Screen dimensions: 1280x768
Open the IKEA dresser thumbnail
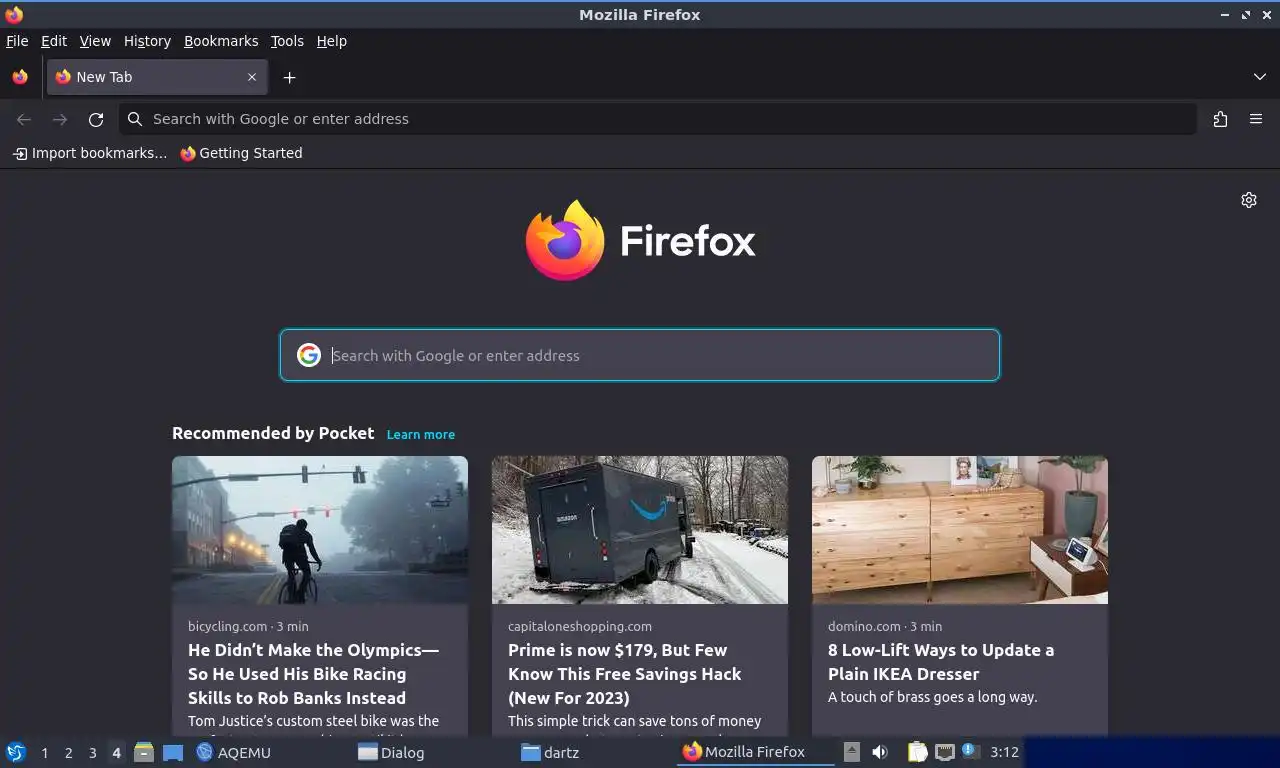tap(960, 530)
